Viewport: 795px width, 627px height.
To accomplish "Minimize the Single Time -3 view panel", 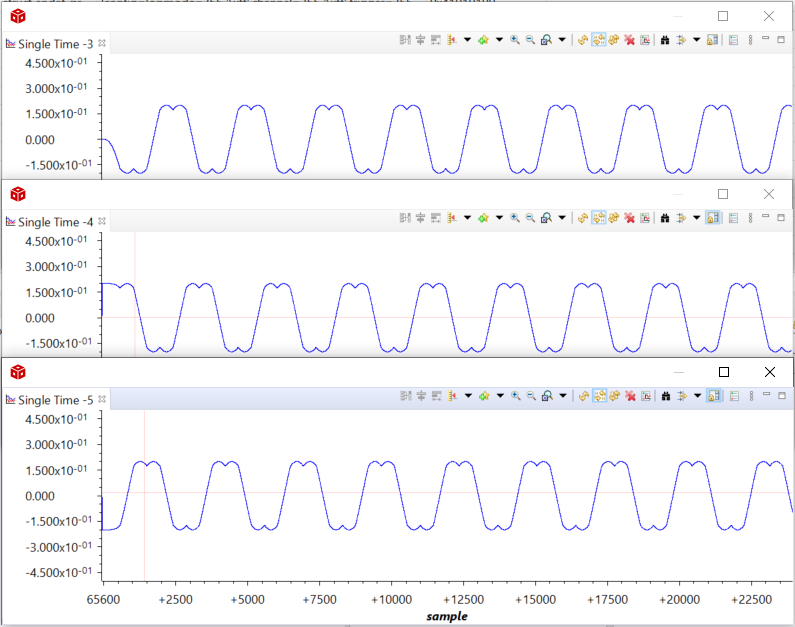I will coord(765,39).
